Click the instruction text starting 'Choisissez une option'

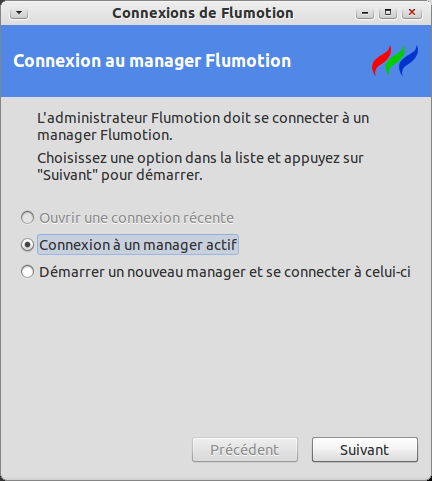pyautogui.click(x=200, y=166)
